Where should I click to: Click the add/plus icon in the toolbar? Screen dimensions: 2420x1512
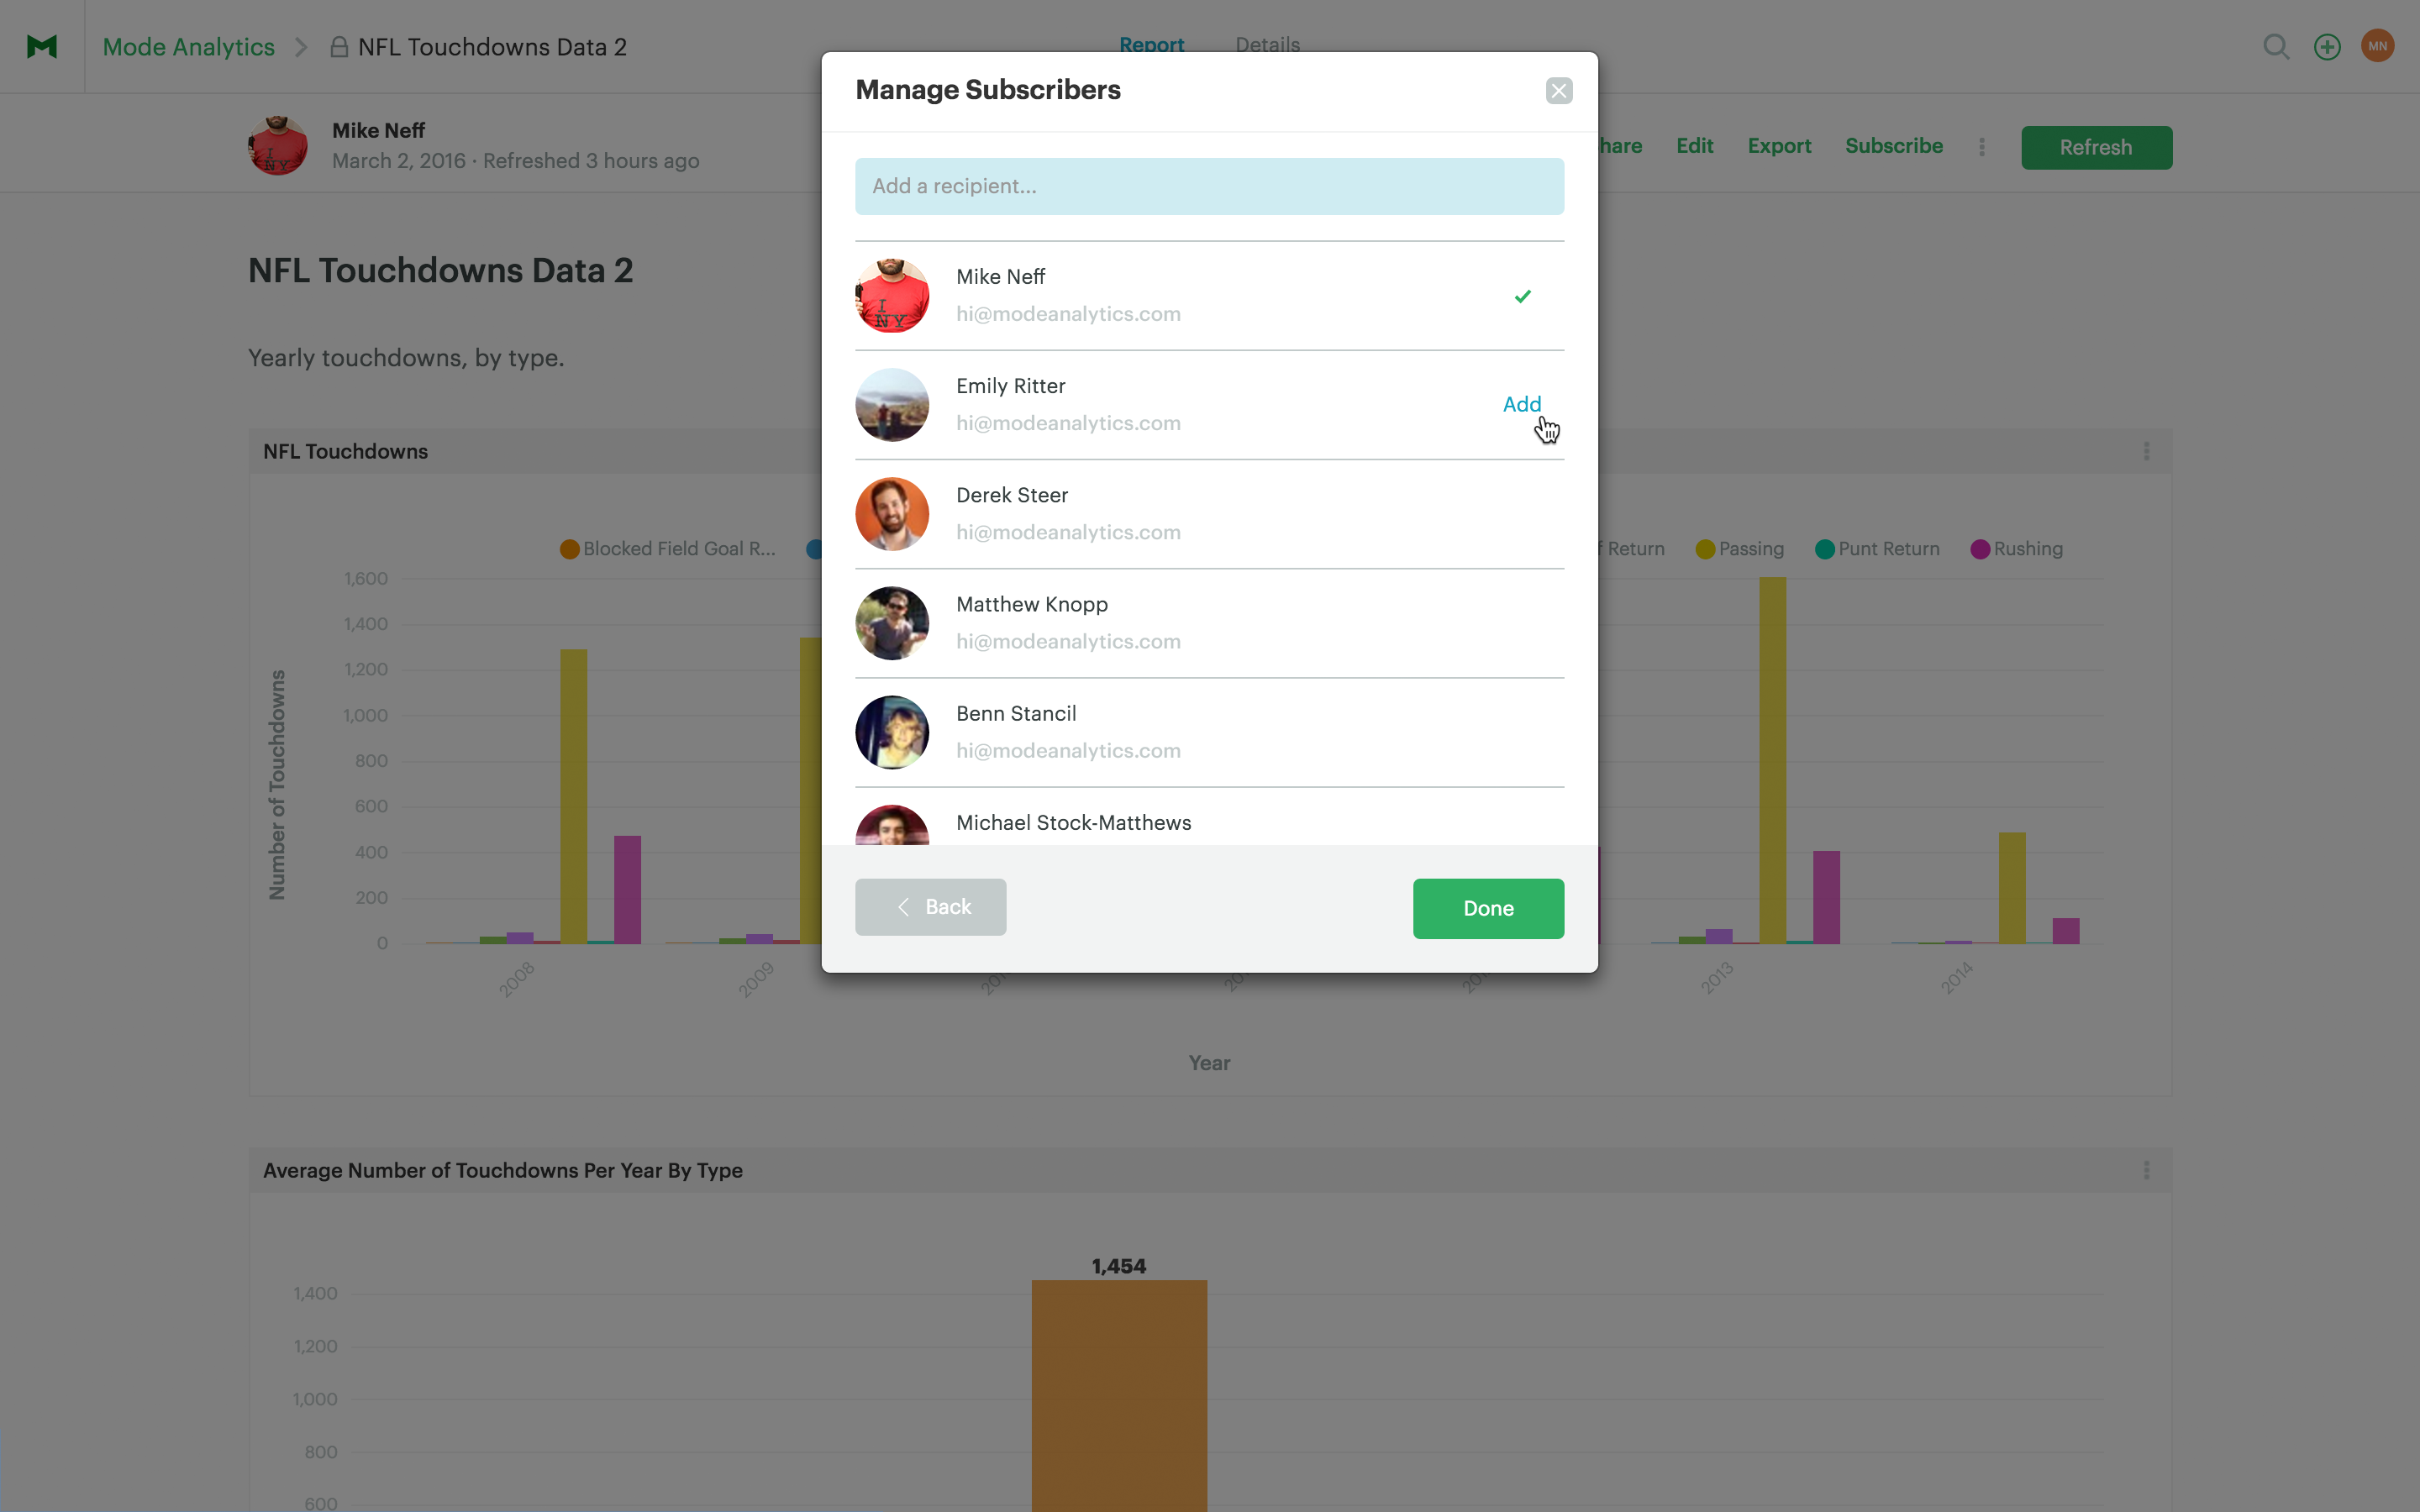(2328, 45)
